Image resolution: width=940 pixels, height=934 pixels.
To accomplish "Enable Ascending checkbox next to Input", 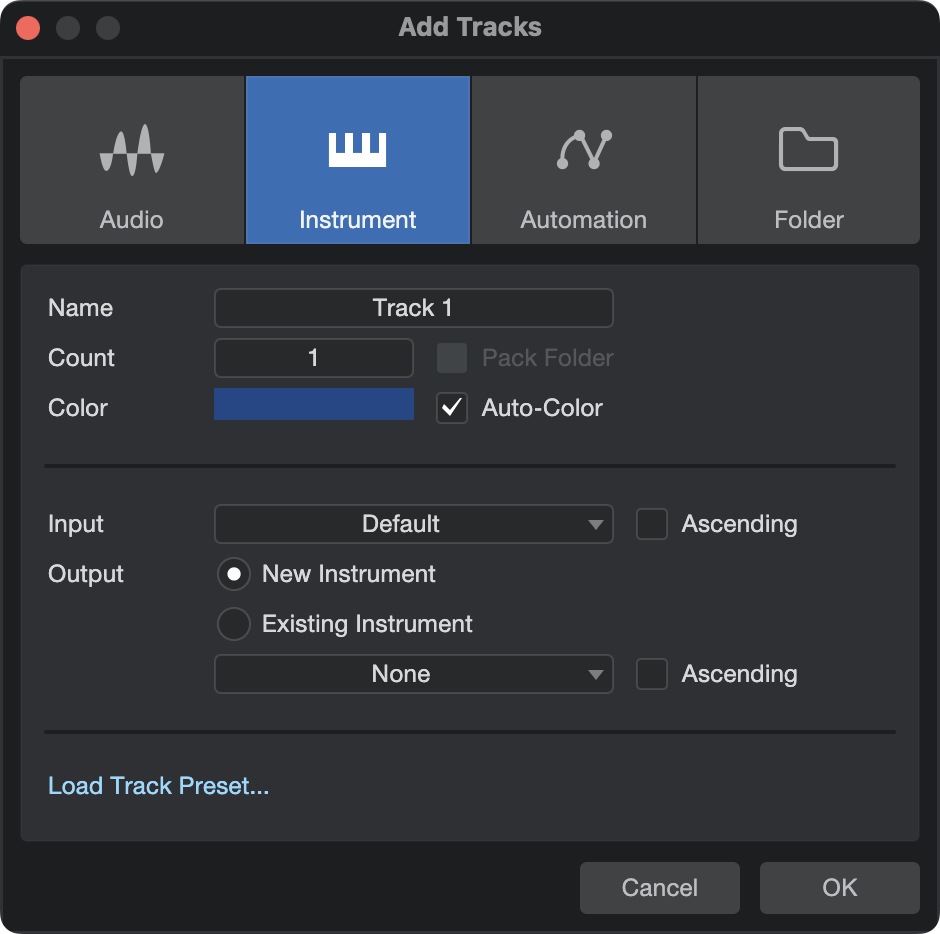I will (652, 524).
